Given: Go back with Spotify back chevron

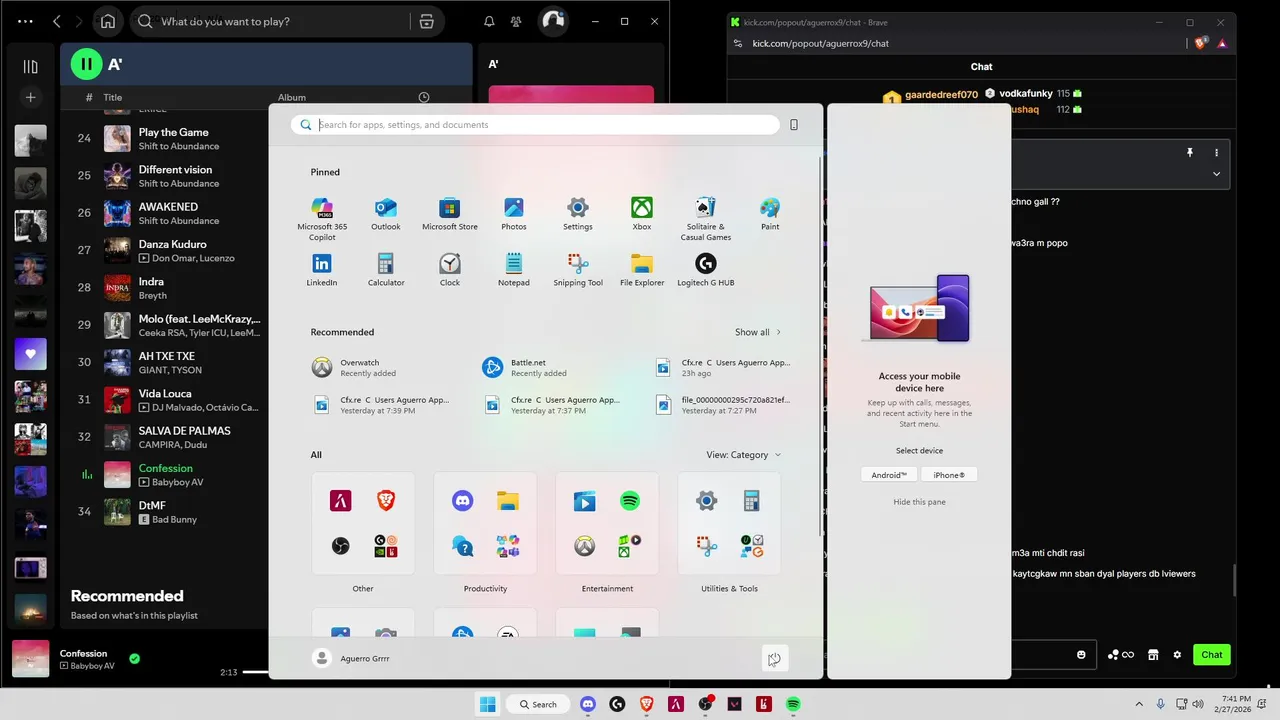Looking at the screenshot, I should point(57,21).
